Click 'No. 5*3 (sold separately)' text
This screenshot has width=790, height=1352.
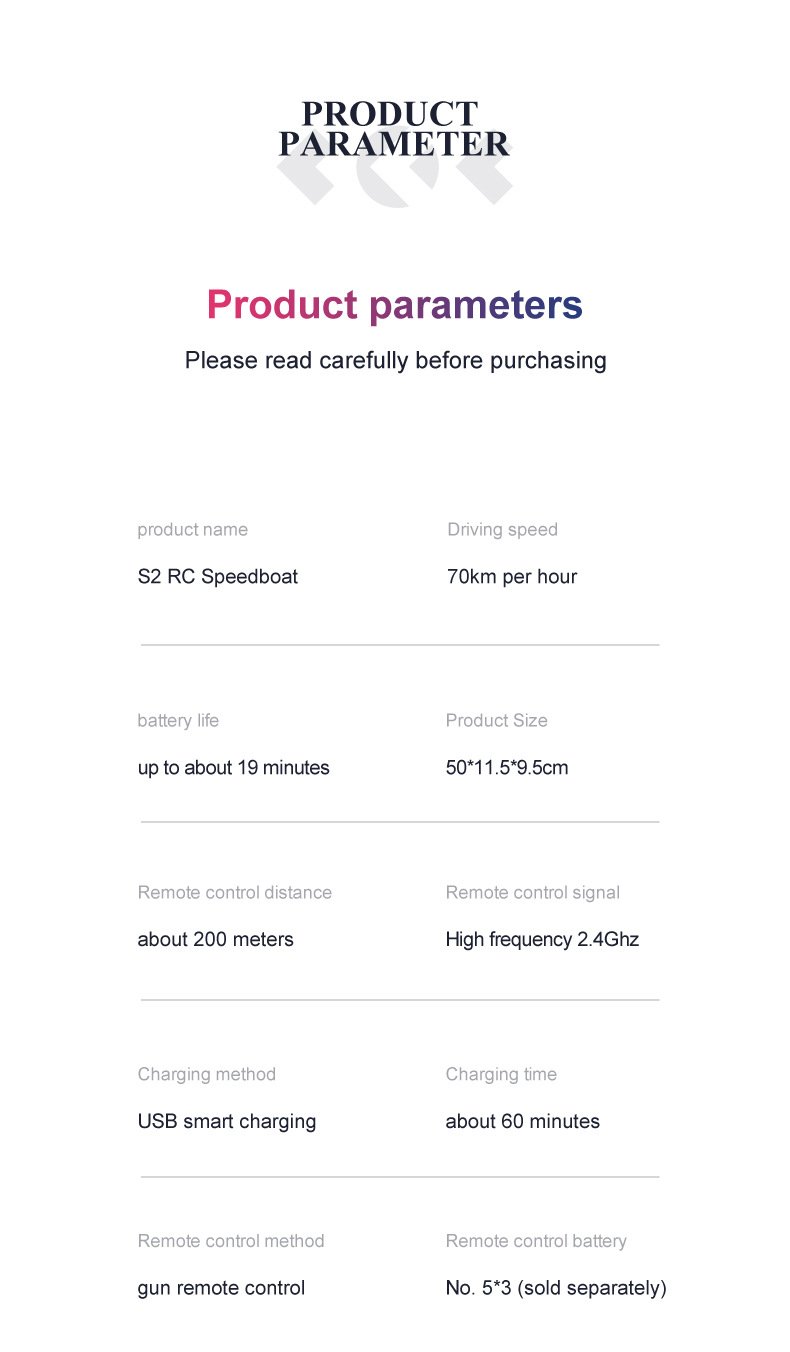click(555, 1288)
